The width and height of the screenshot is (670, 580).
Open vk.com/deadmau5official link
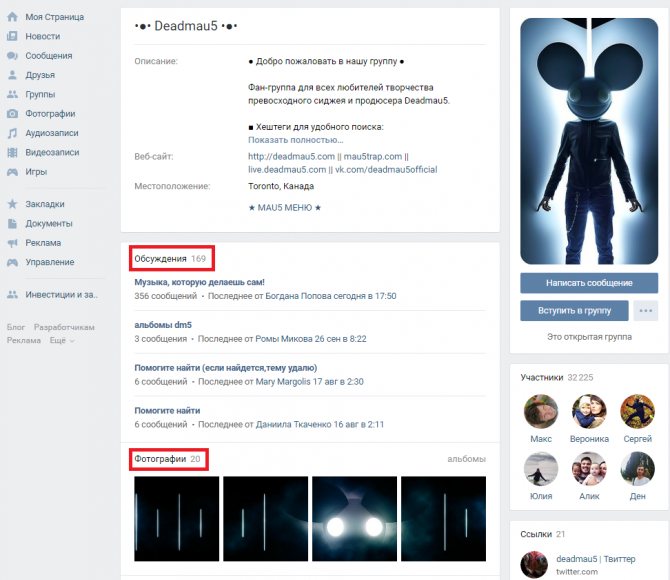point(386,170)
